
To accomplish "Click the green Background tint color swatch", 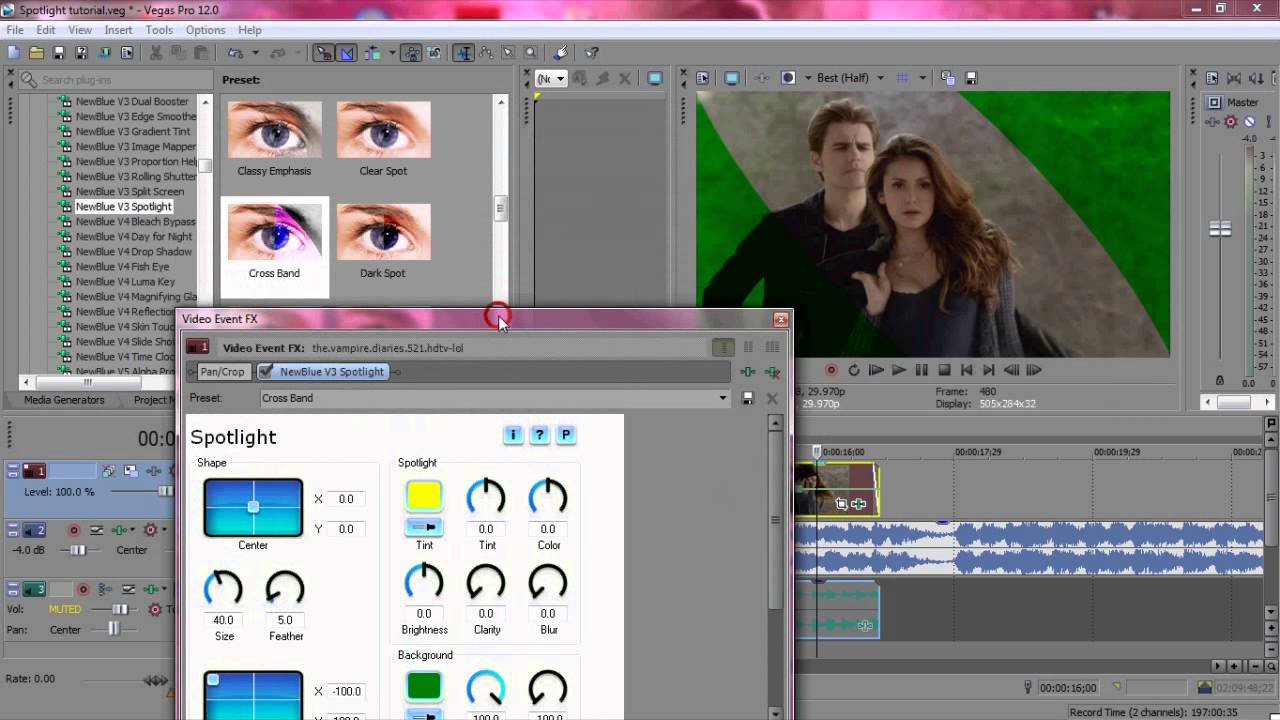I will click(x=424, y=686).
